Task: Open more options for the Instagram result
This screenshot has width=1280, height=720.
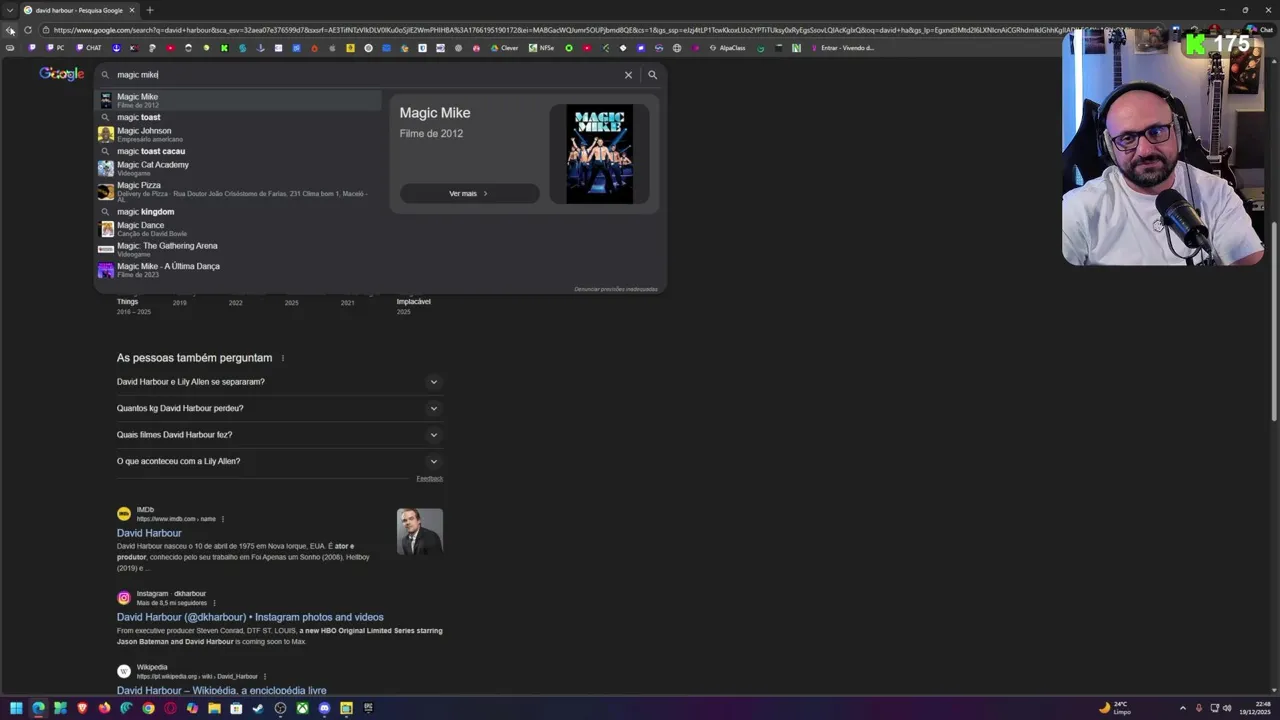Action: coord(214,603)
